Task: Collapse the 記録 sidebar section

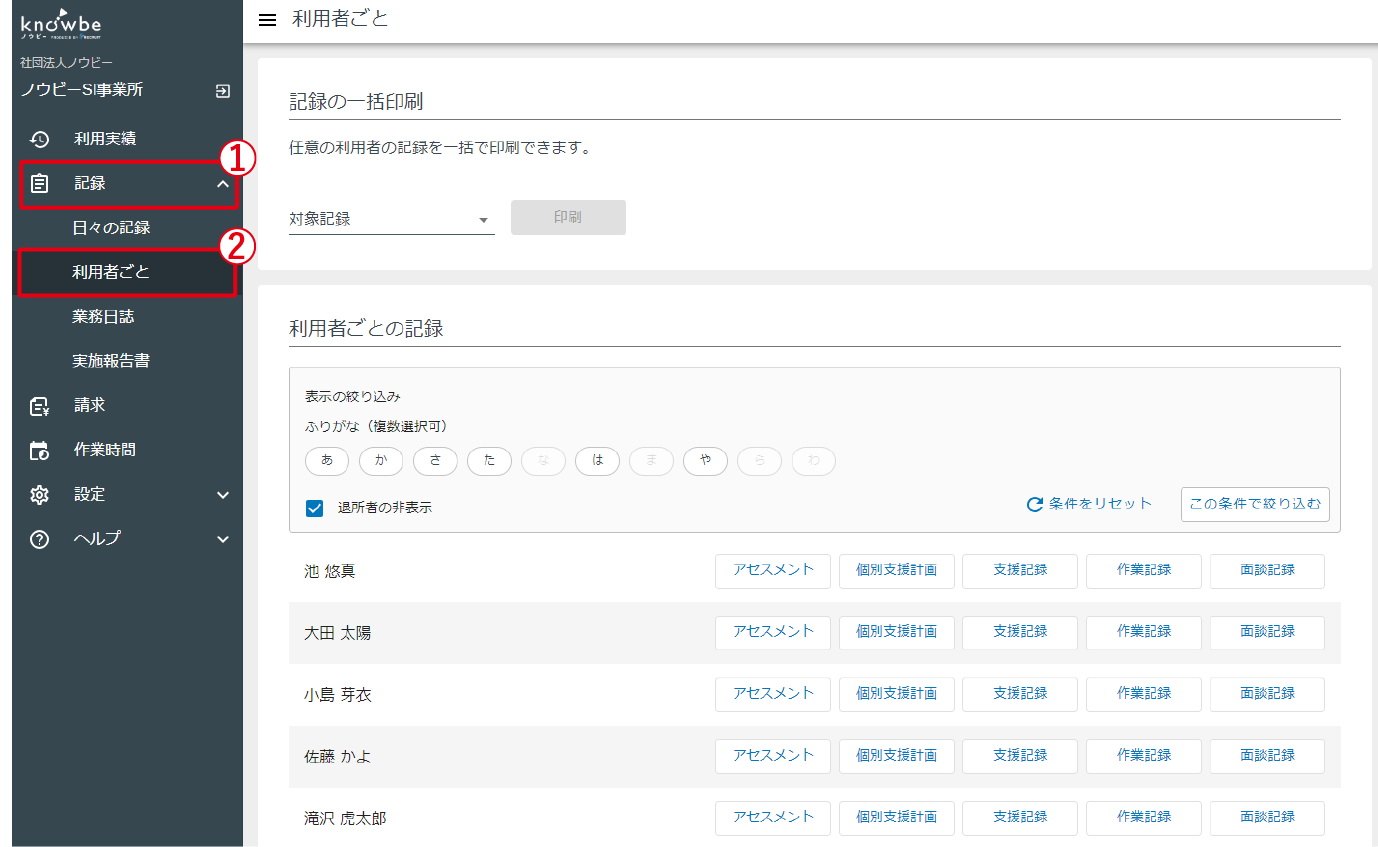Action: [x=223, y=183]
